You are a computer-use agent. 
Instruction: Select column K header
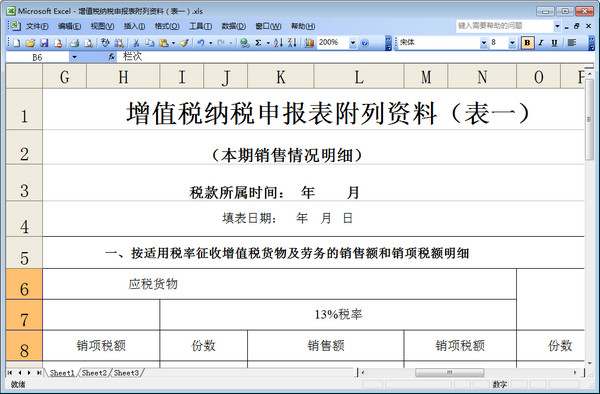pyautogui.click(x=281, y=77)
